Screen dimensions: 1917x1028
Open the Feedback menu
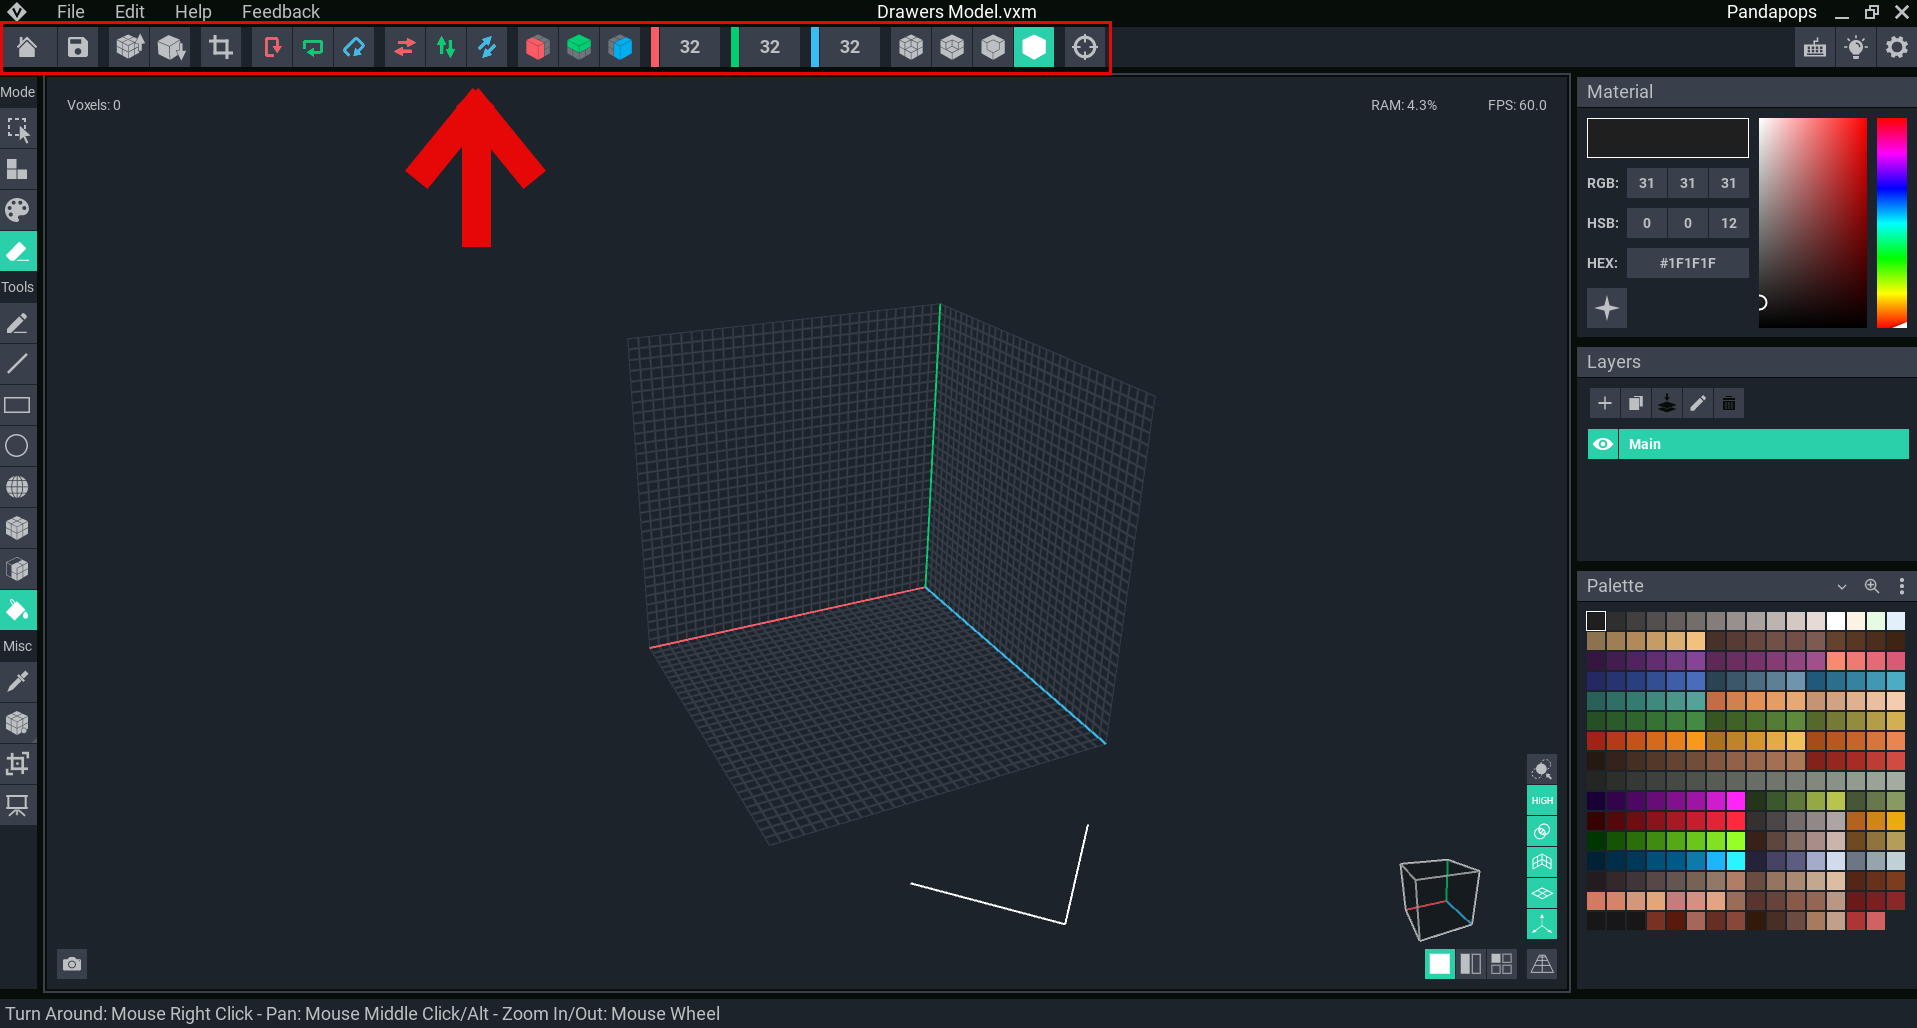(x=280, y=12)
